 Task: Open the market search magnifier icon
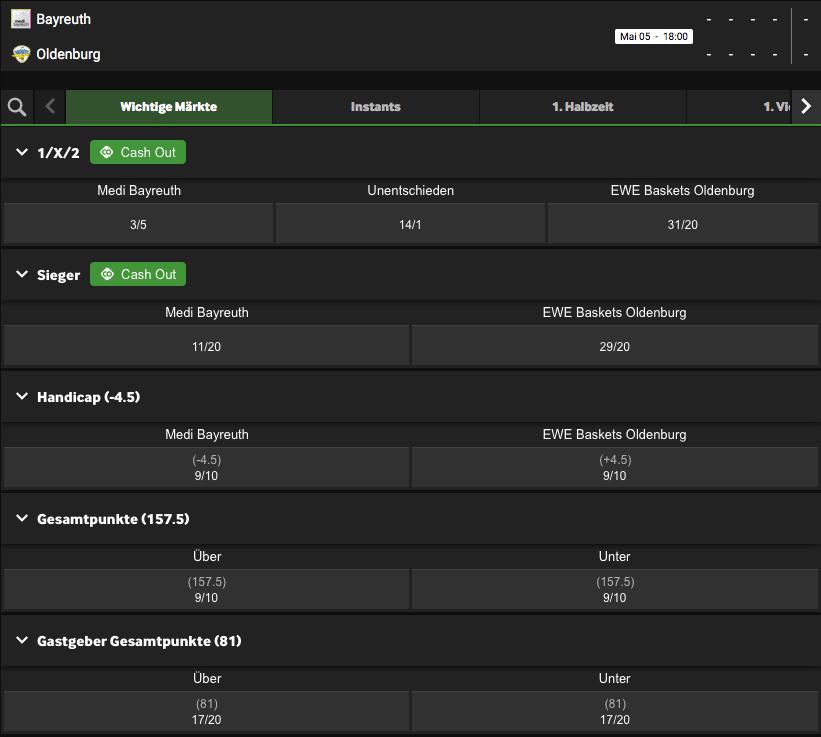[17, 107]
